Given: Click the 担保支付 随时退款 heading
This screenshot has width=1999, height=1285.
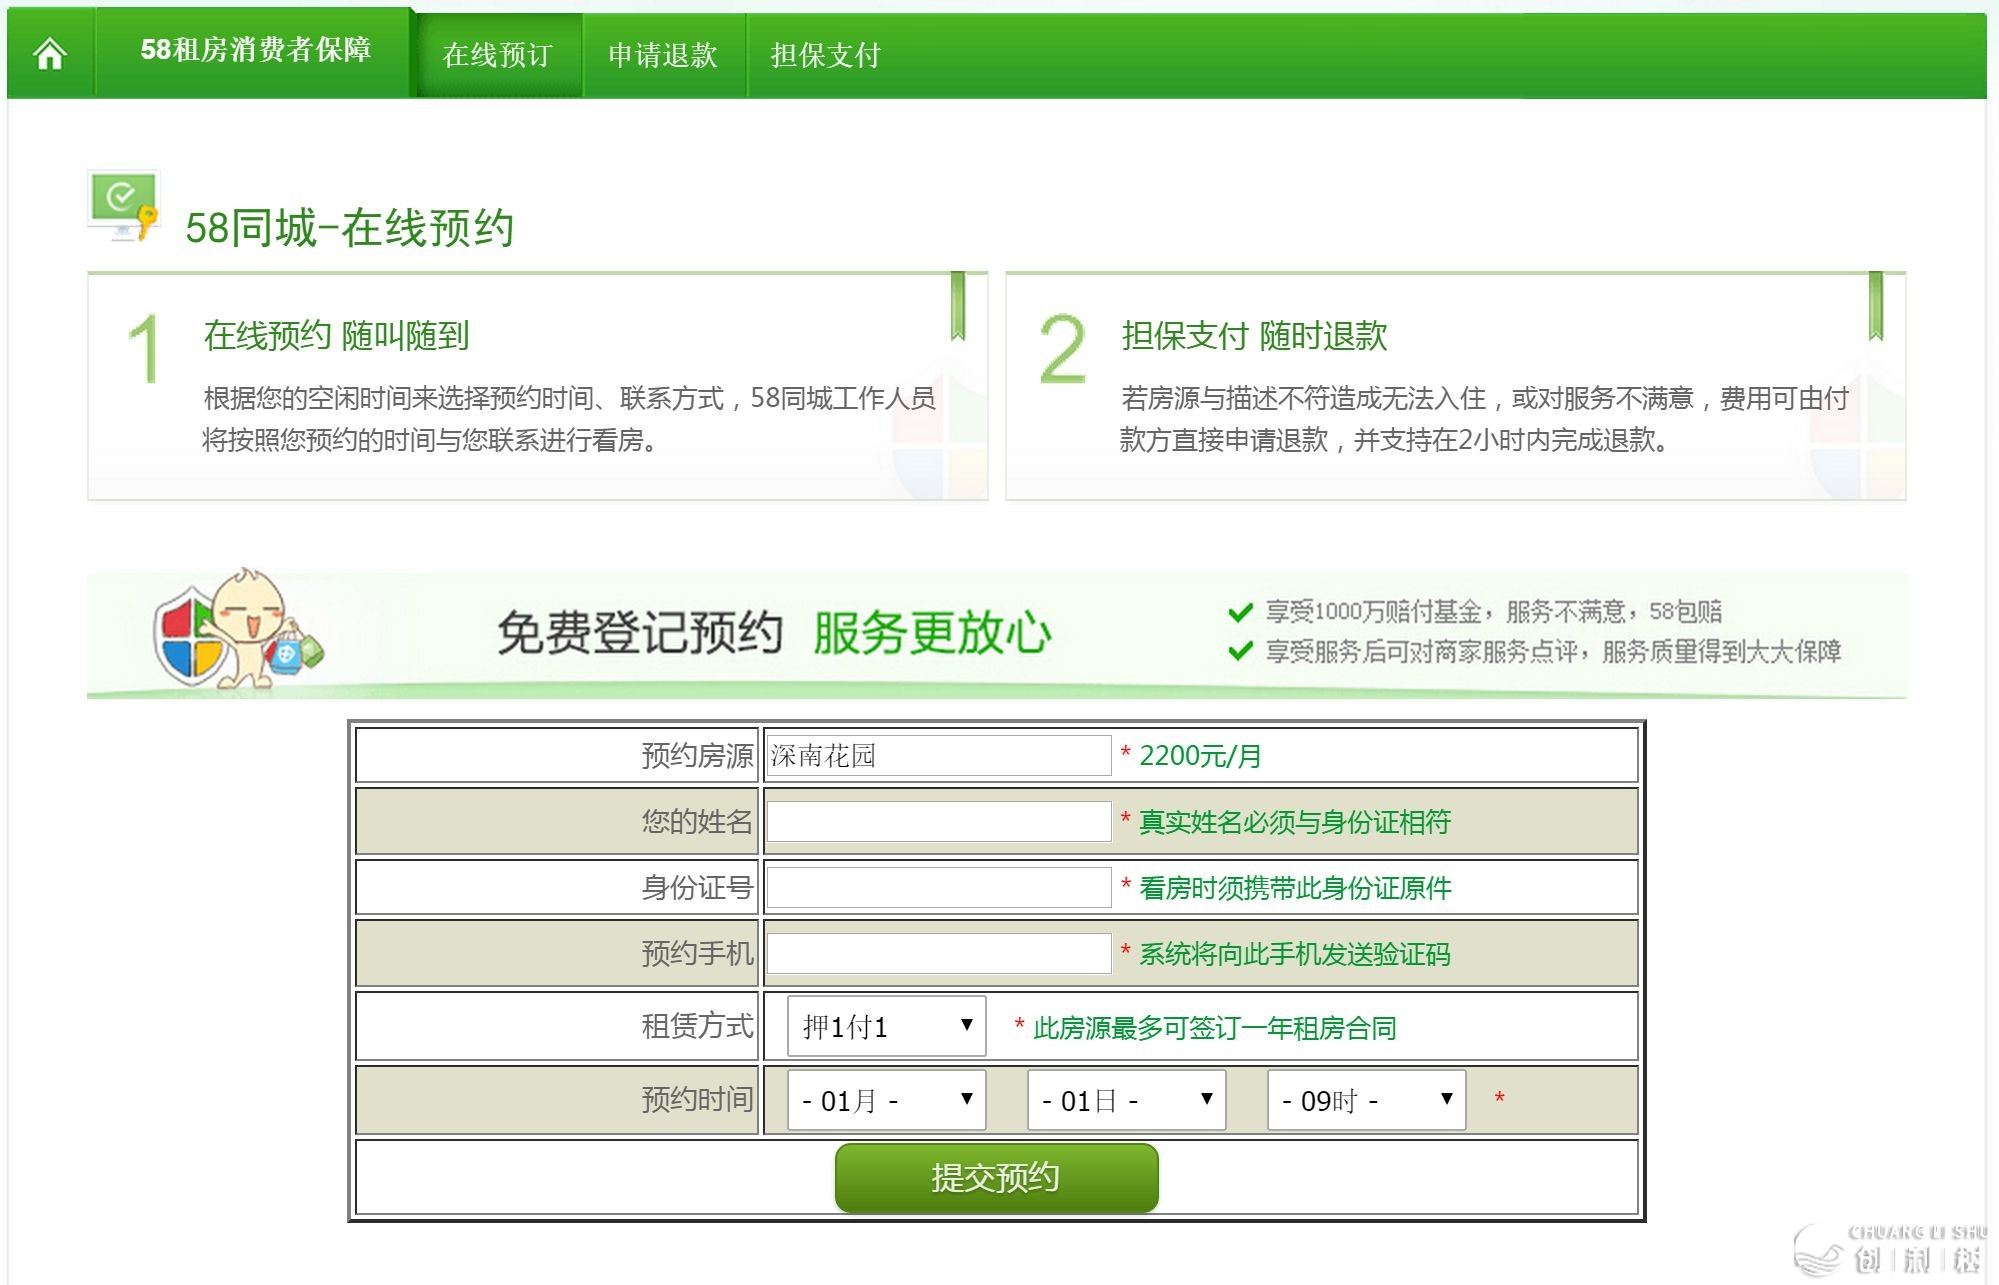Looking at the screenshot, I should pyautogui.click(x=1254, y=335).
